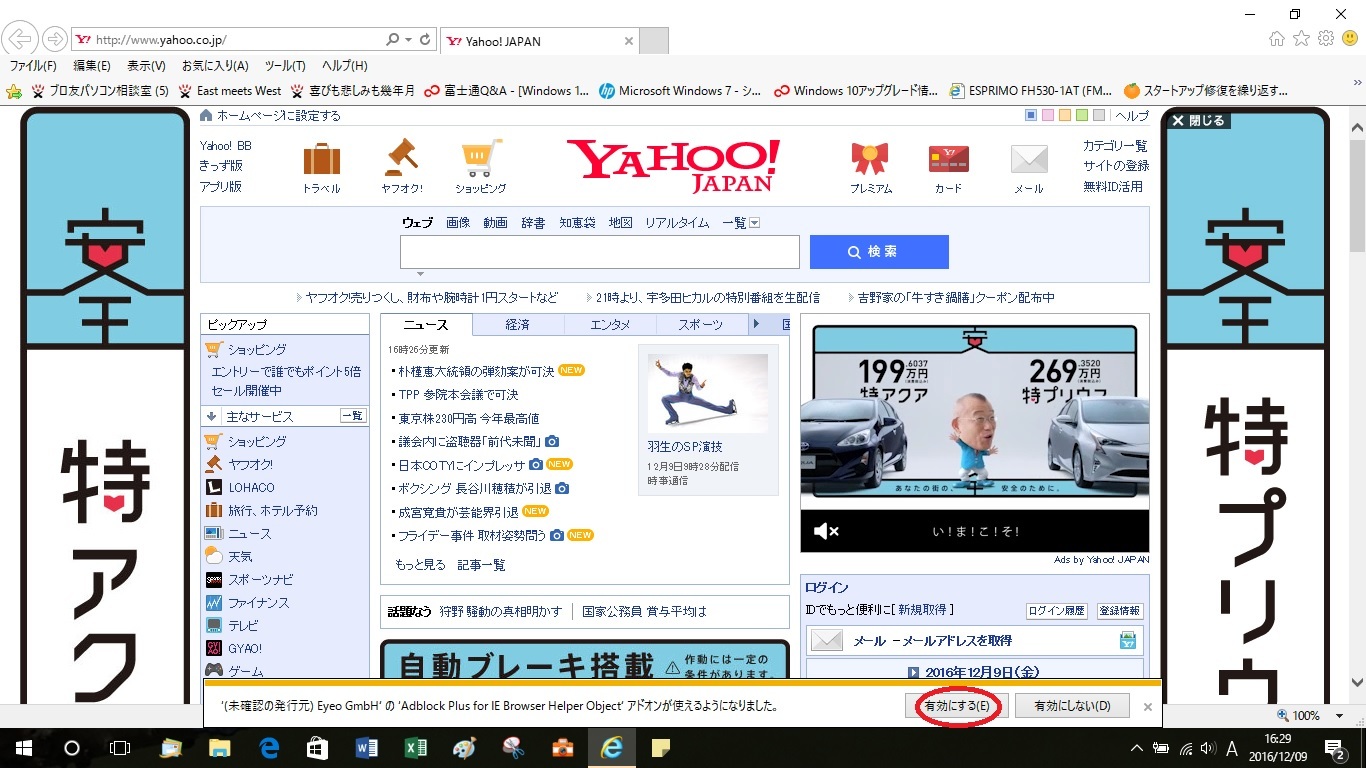Screen dimensions: 1366x768
Task: Unmute the ad video speaker icon
Action: [826, 531]
